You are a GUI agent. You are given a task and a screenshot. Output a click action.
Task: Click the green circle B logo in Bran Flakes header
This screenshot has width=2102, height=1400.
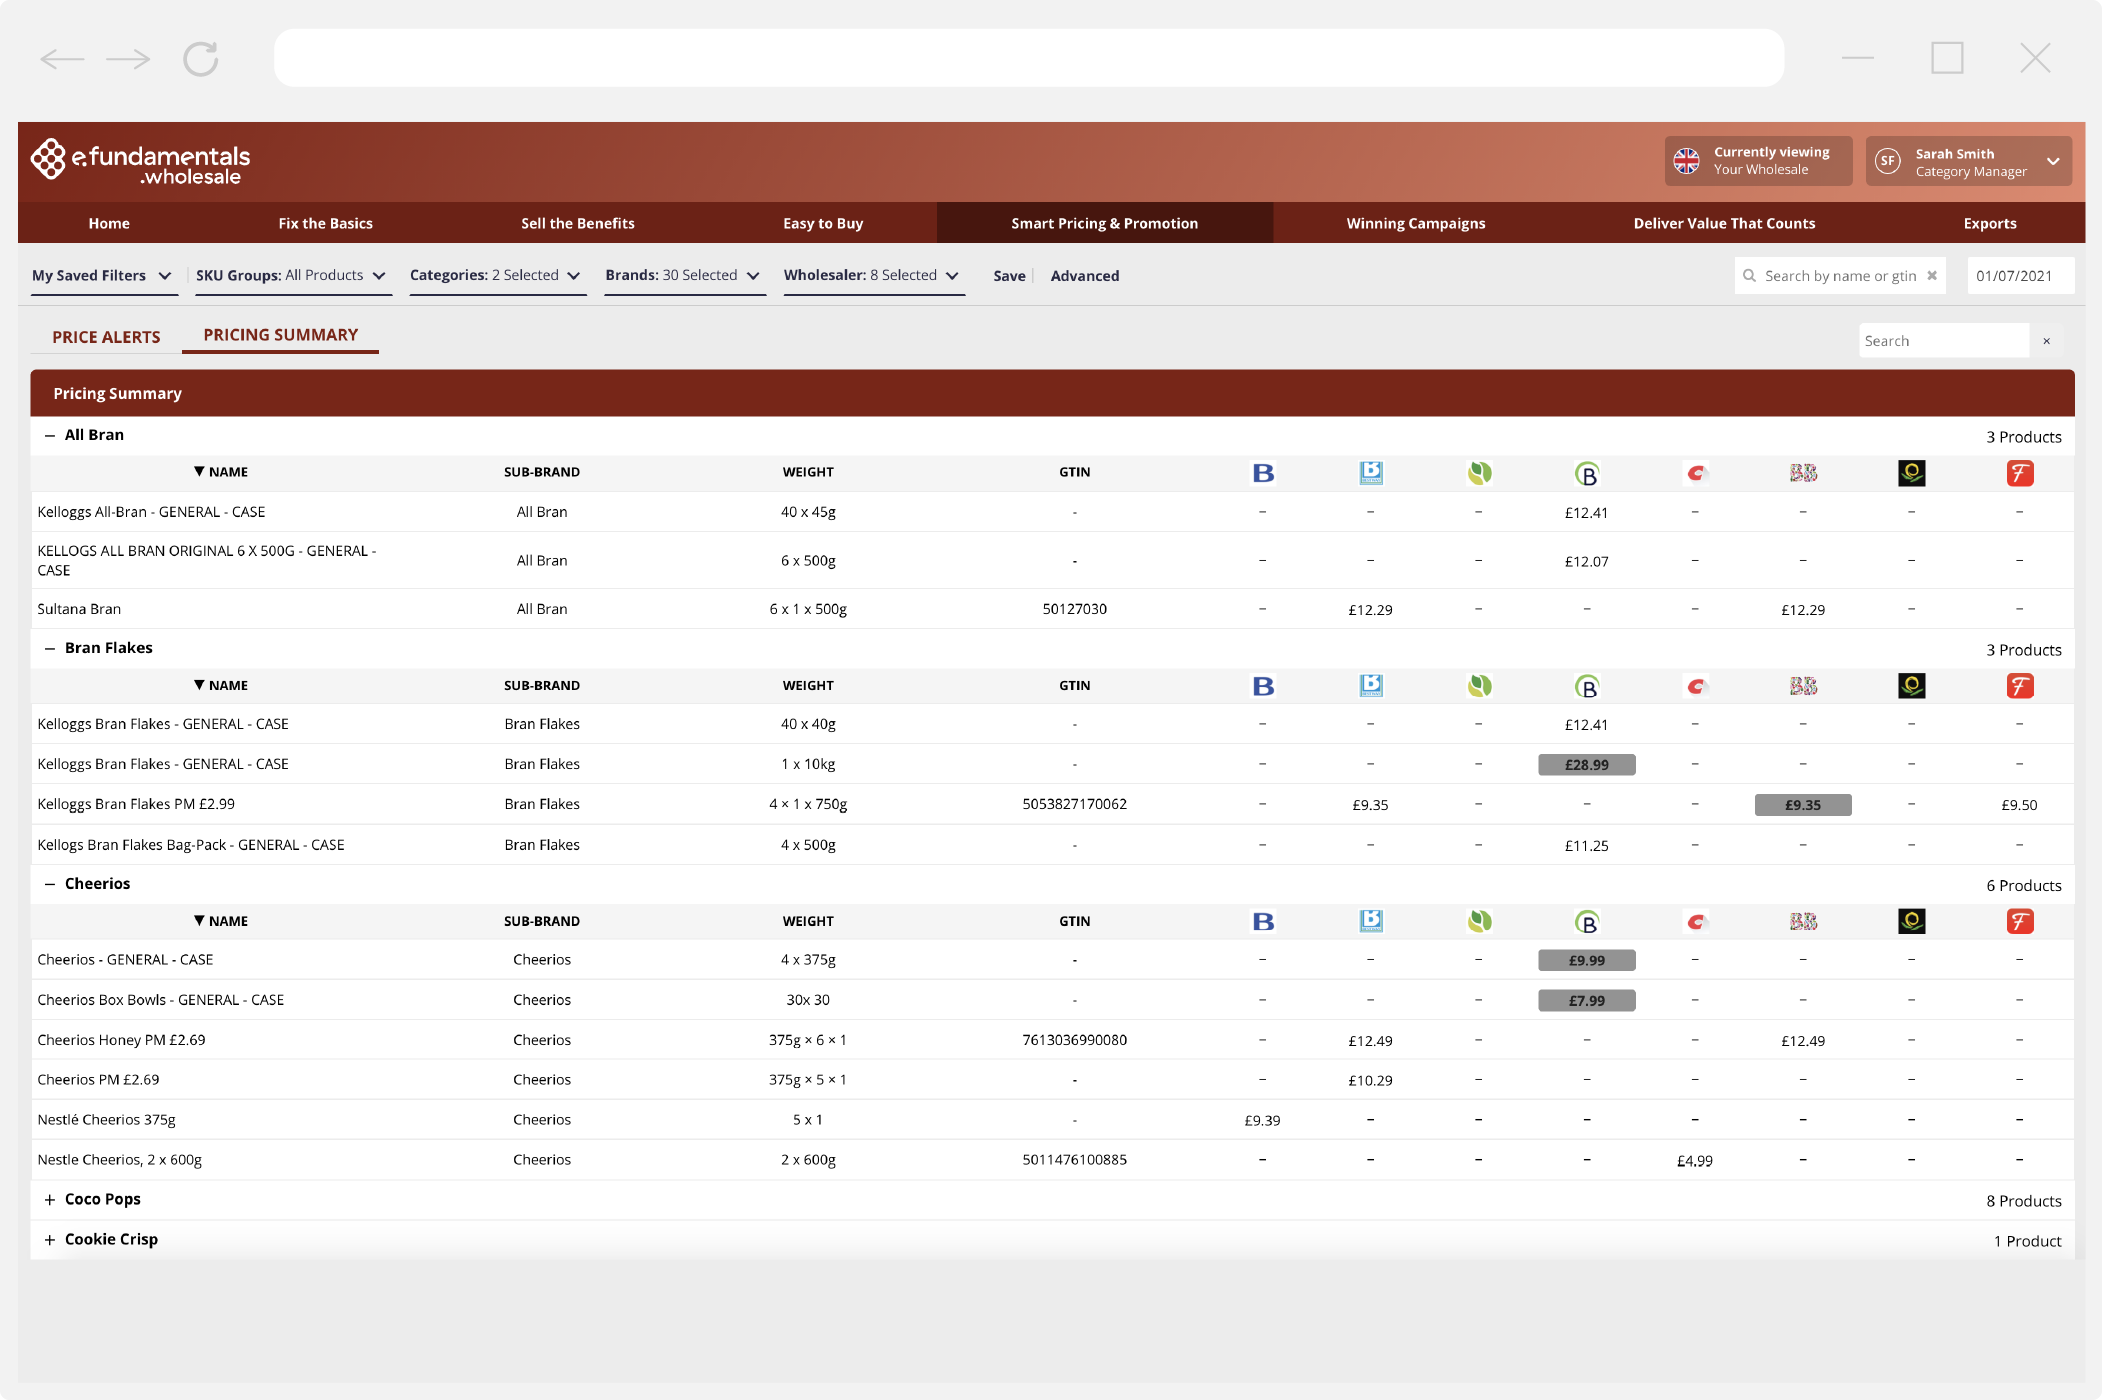click(x=1587, y=687)
